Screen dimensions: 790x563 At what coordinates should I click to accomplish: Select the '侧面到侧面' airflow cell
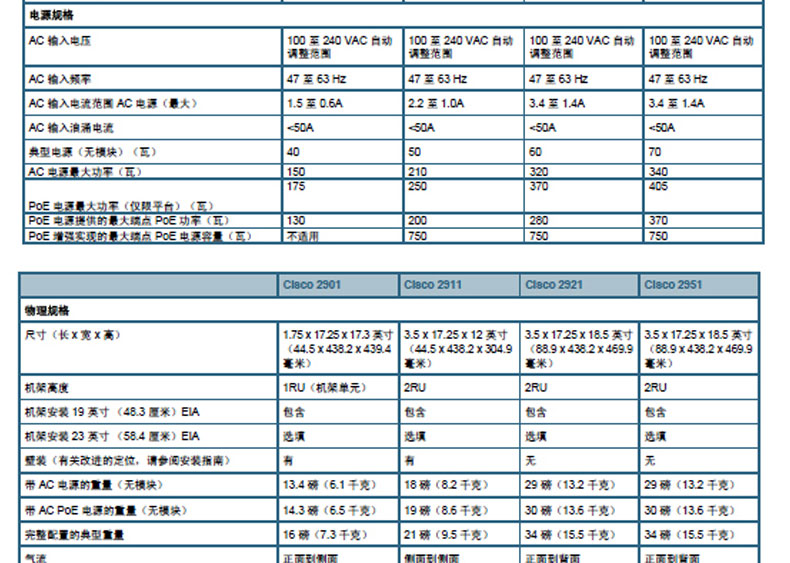pyautogui.click(x=431, y=558)
